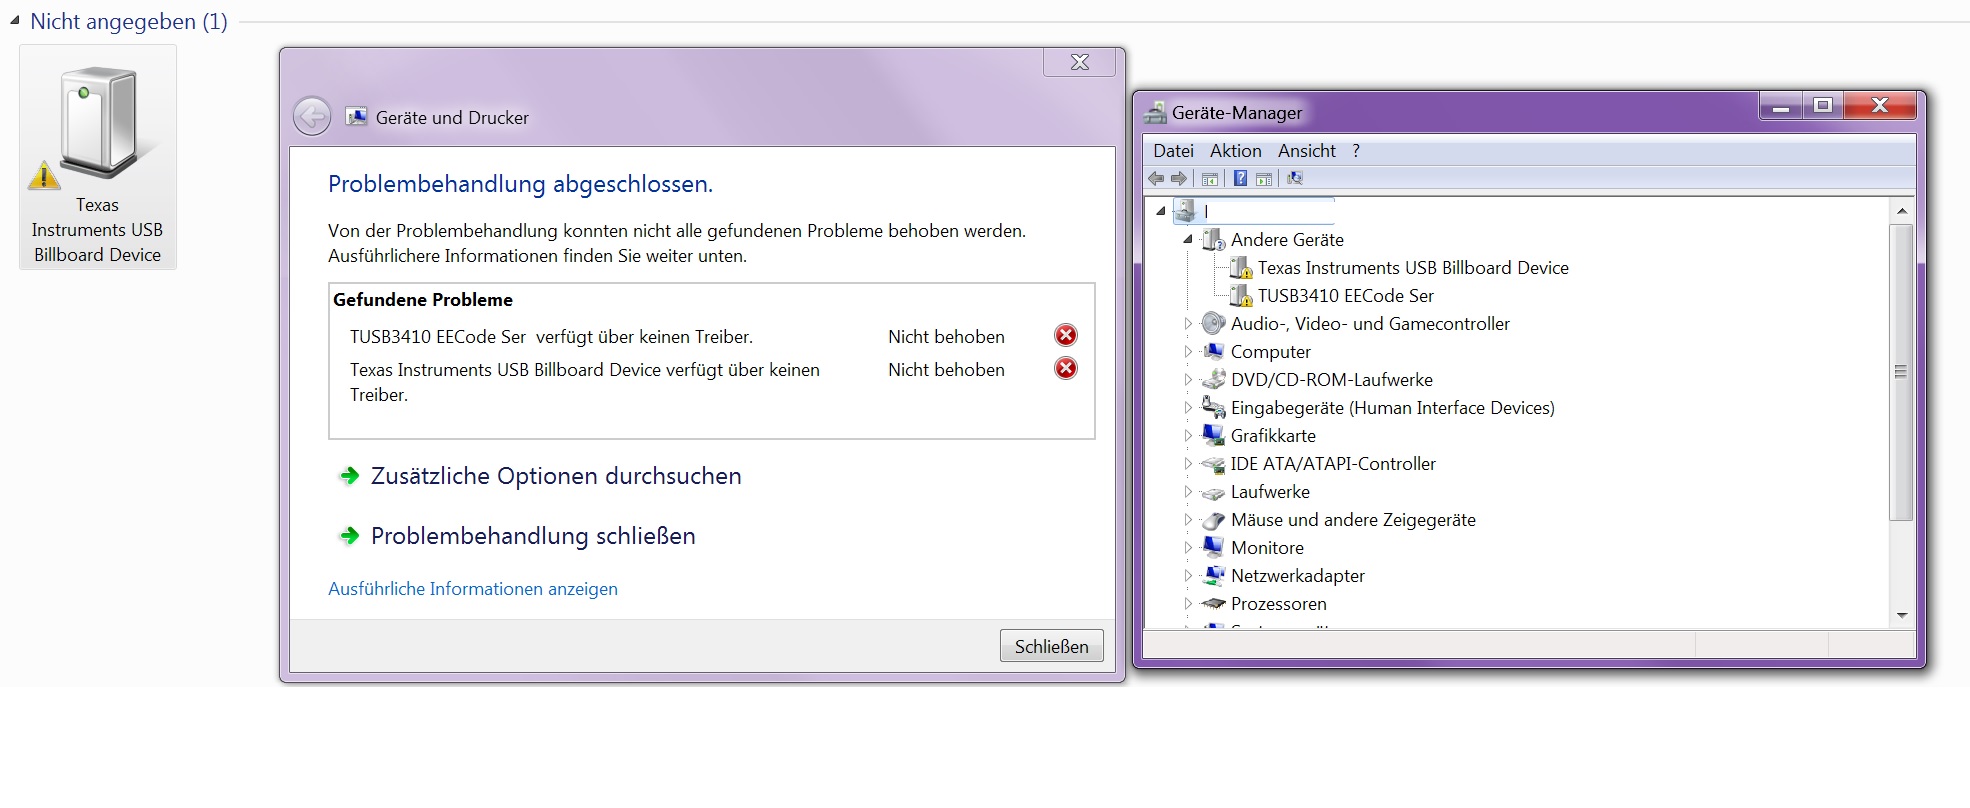Screen dimensions: 1970x808
Task: Click the Eingabegeräte category icon
Action: tap(1213, 408)
